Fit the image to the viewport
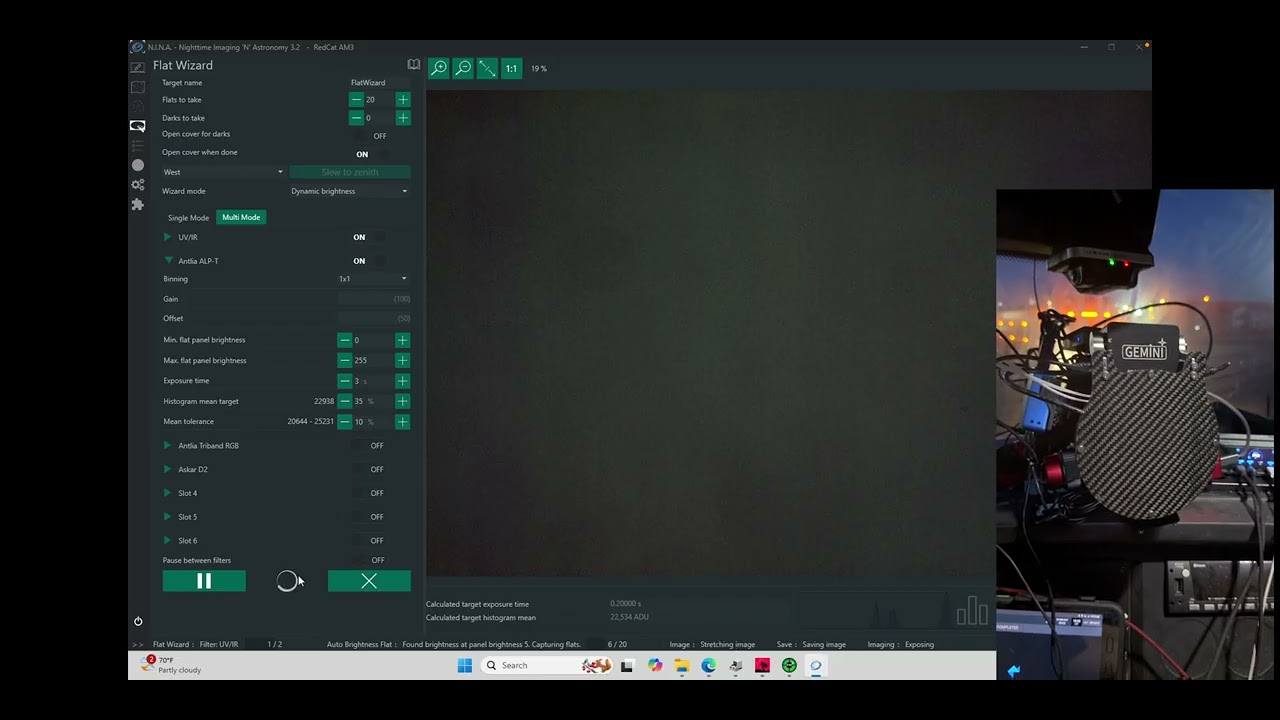Image resolution: width=1280 pixels, height=720 pixels. click(487, 68)
